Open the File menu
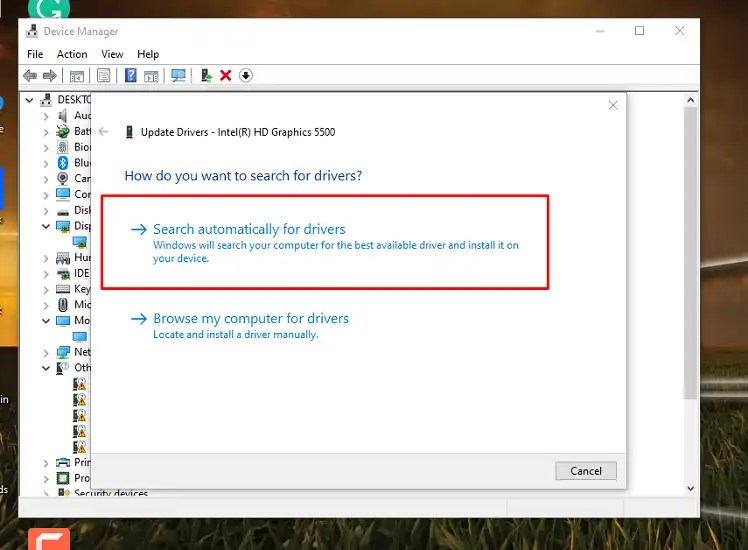This screenshot has width=748, height=550. (x=35, y=54)
